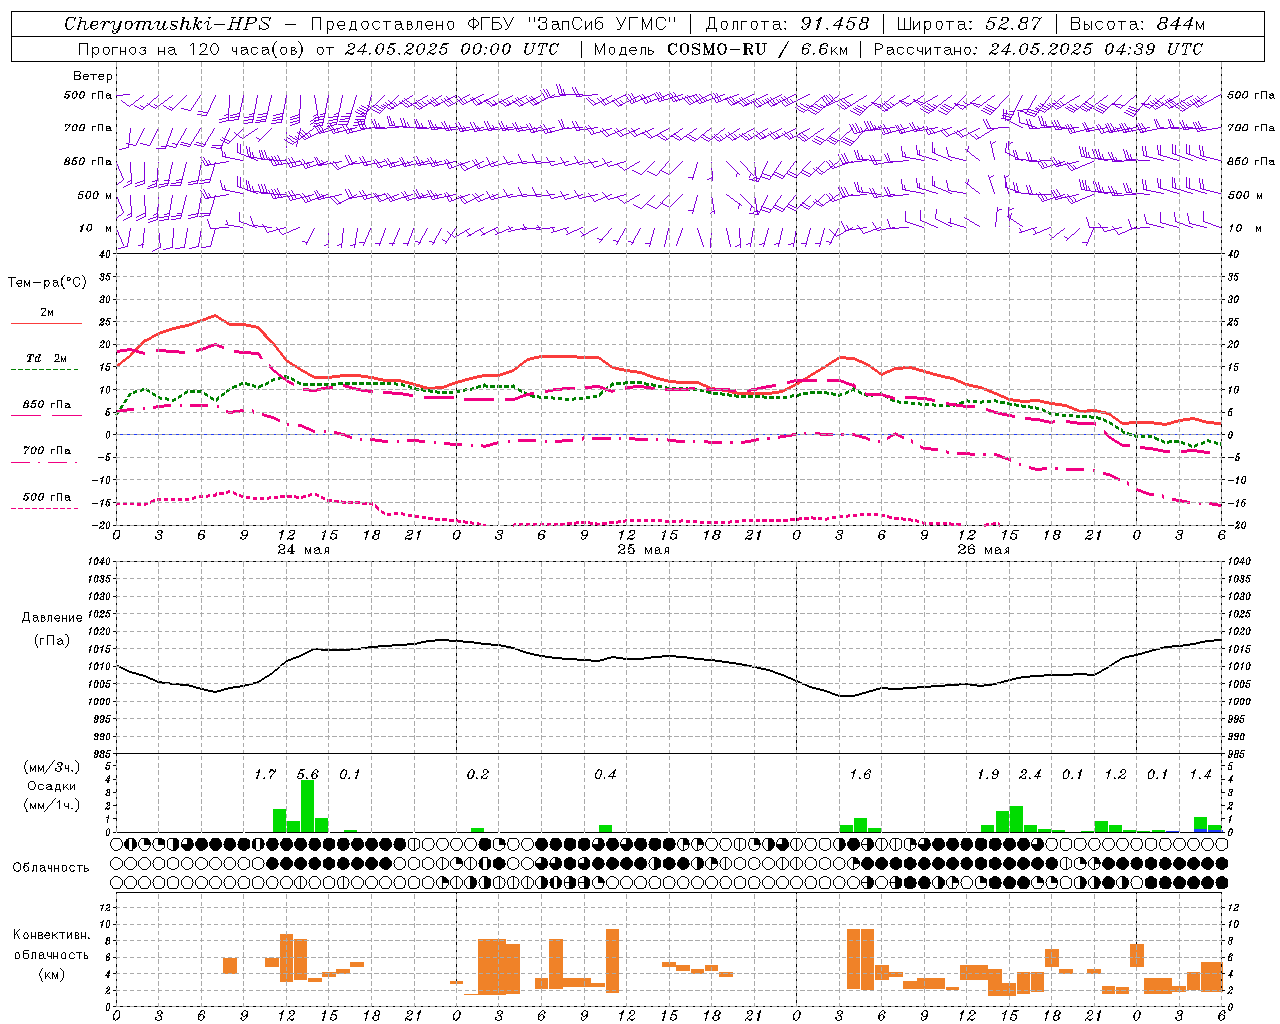The image size is (1280, 1024).
Task: Click the 'Осадки' precipitation label
Action: click(x=52, y=786)
